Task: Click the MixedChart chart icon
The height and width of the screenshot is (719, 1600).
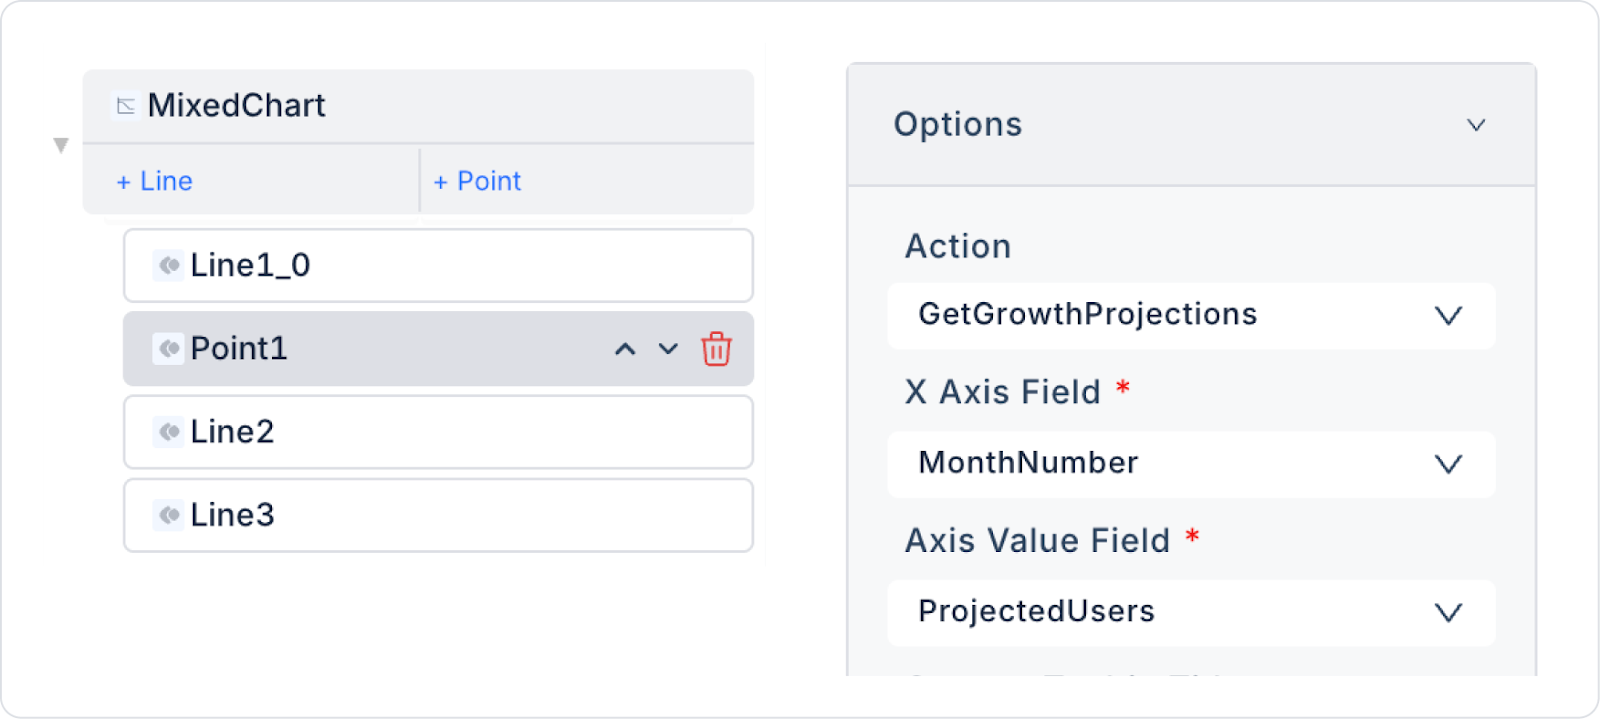Action: [x=126, y=106]
